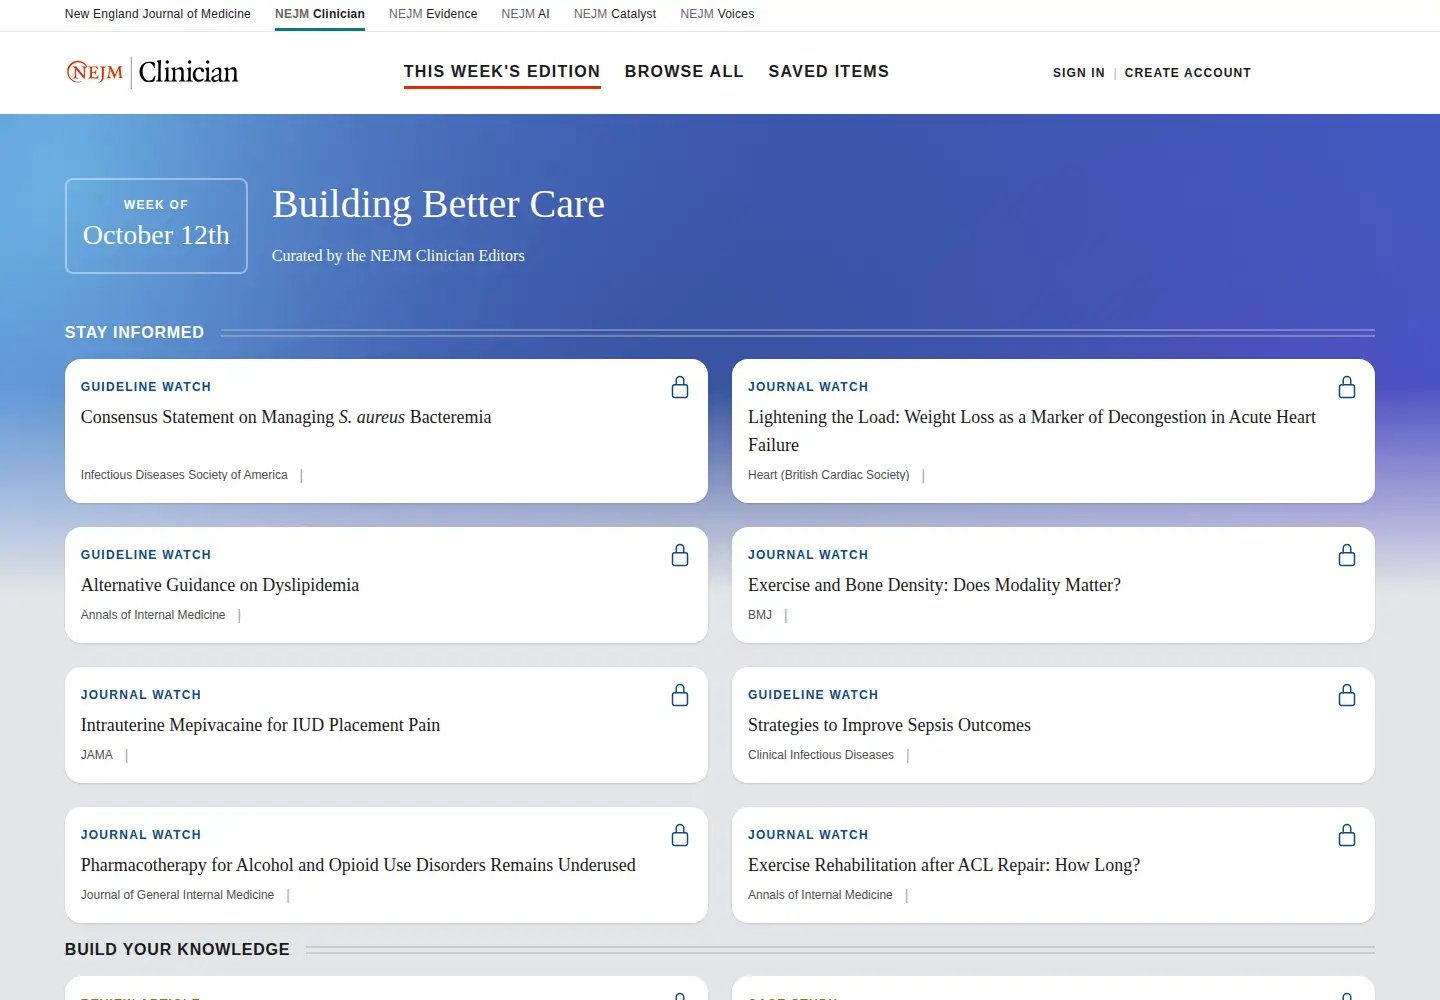Click Clinical Infectious Diseases source text
The width and height of the screenshot is (1440, 1000).
(x=821, y=755)
